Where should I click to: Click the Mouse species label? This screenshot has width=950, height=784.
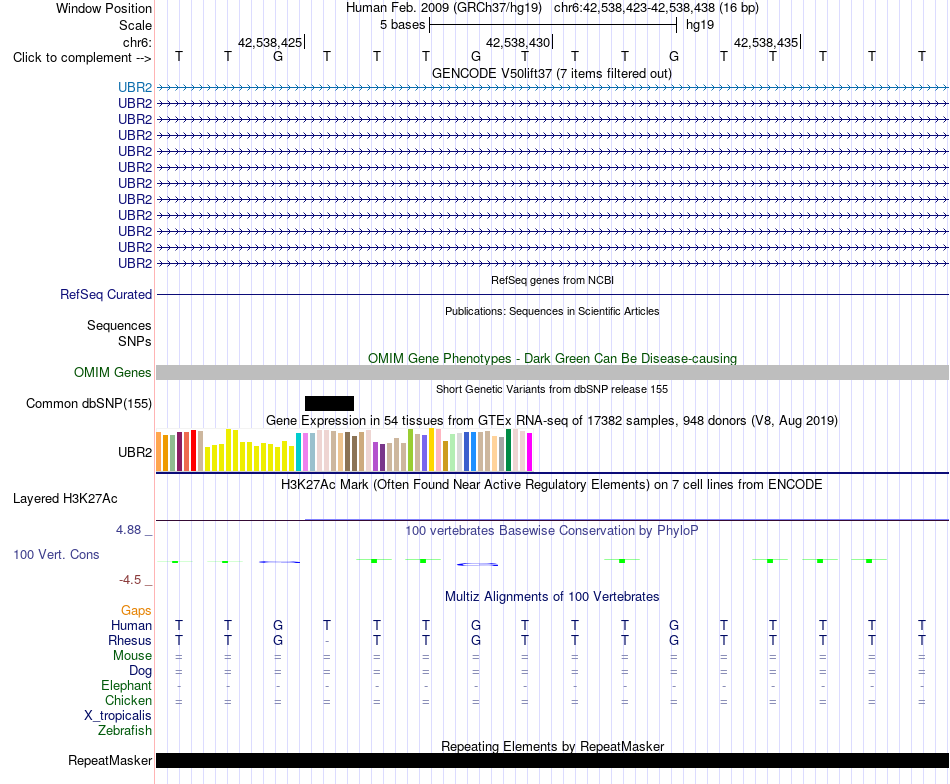tap(132, 656)
